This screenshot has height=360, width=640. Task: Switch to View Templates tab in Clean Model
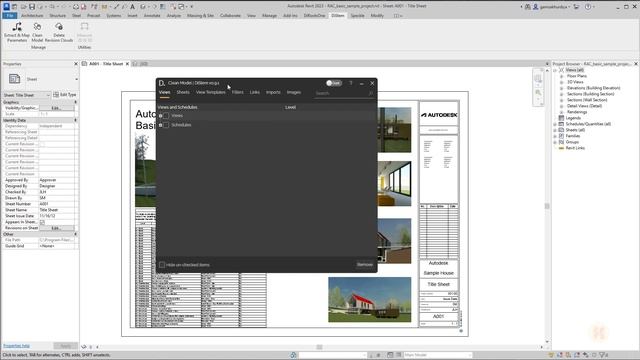[x=211, y=92]
